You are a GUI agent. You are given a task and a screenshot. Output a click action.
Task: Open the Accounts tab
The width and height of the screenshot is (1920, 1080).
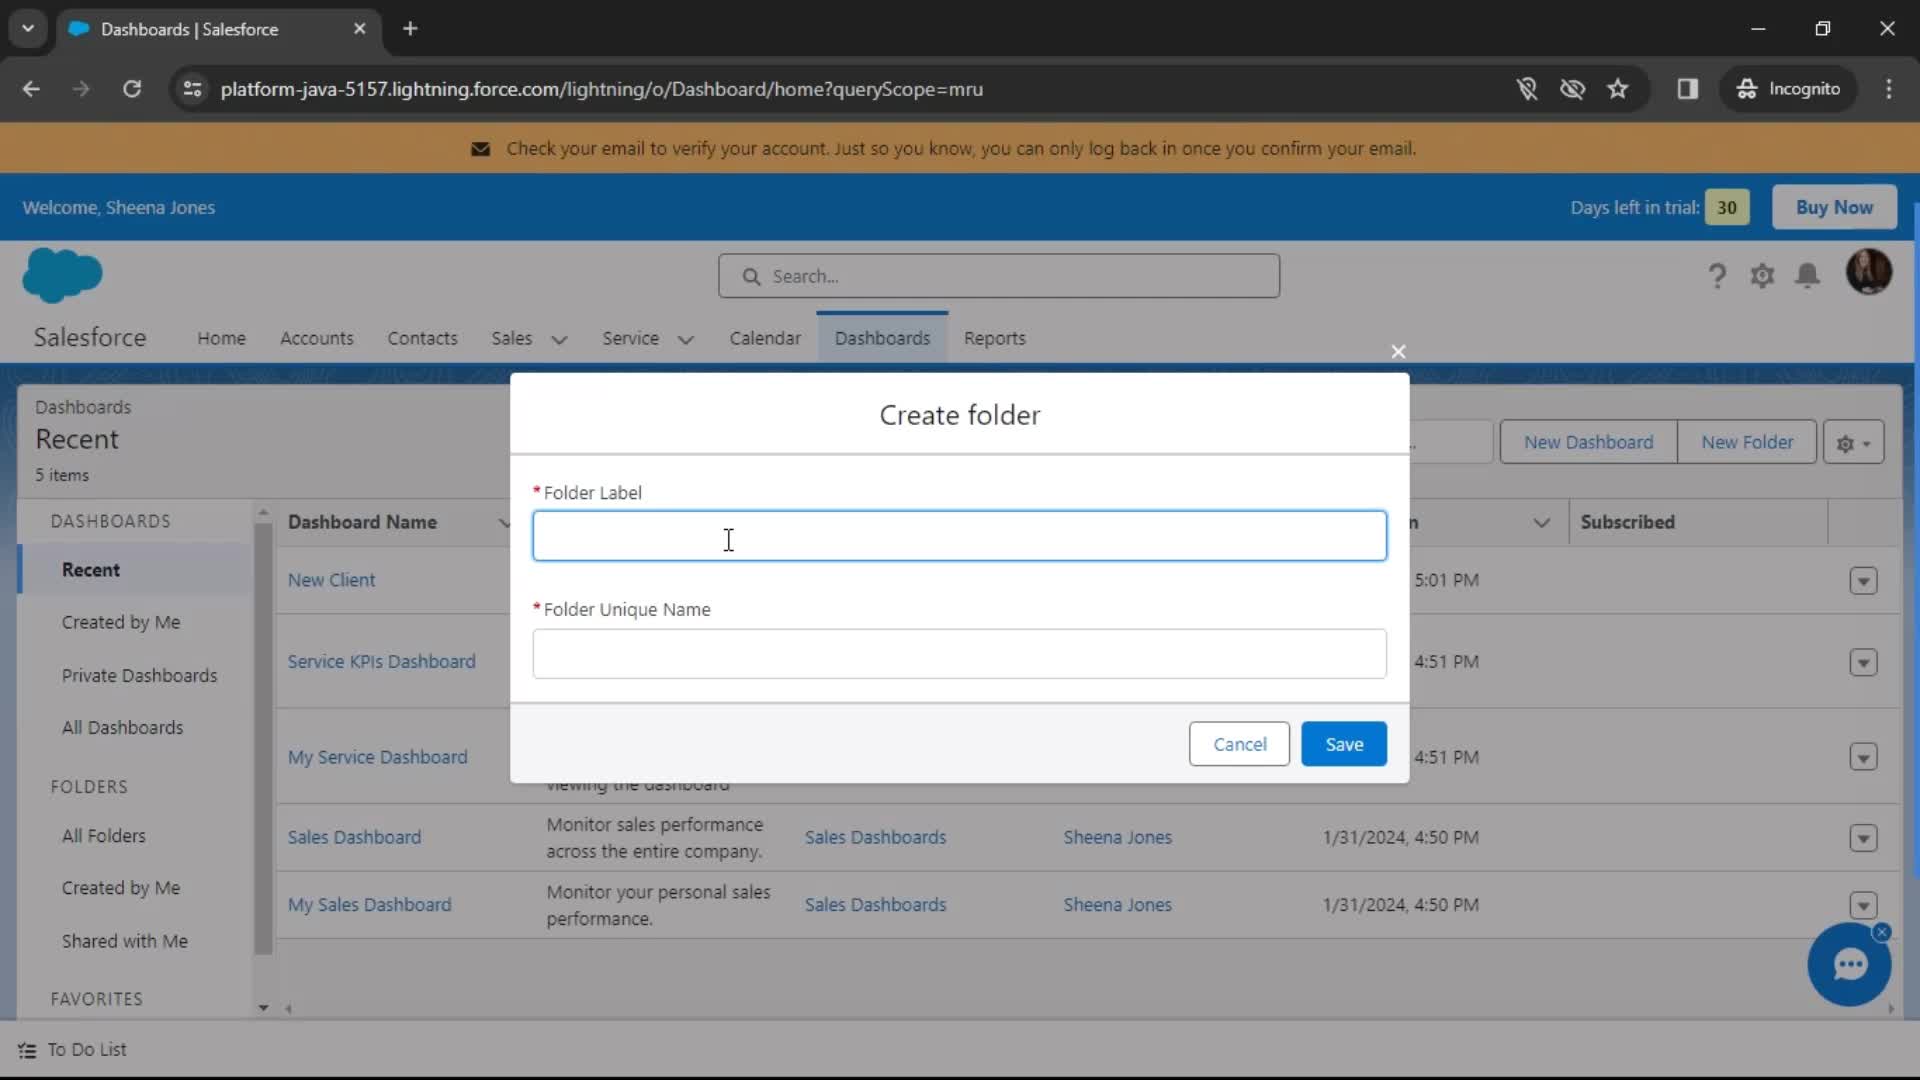click(x=316, y=338)
